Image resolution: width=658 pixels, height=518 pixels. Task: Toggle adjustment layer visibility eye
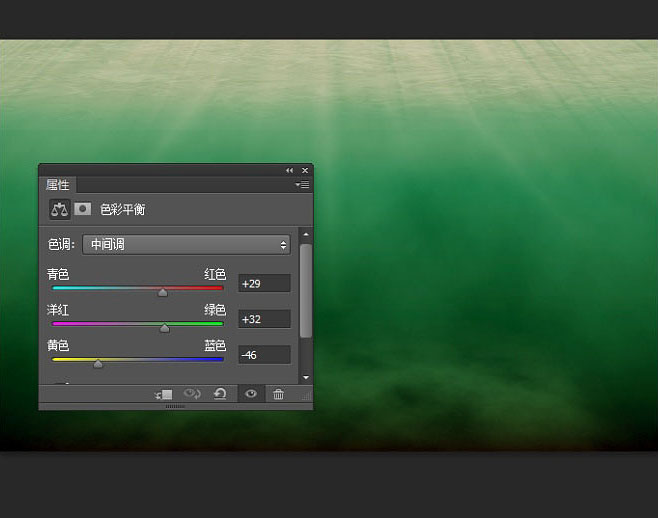[251, 394]
